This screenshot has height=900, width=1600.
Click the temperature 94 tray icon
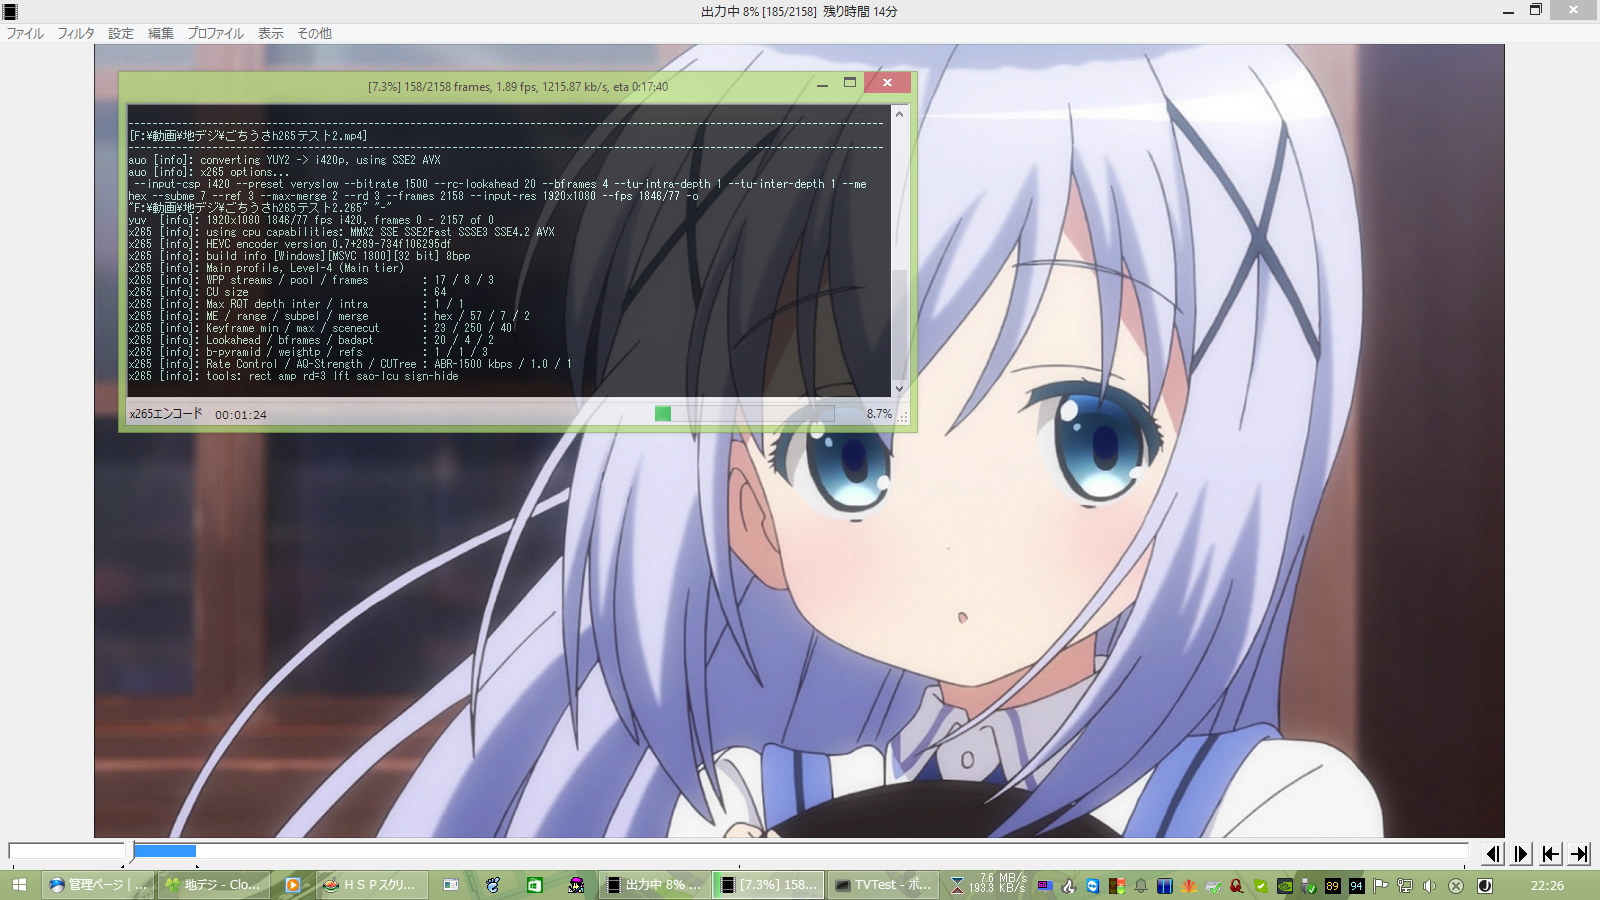point(1356,885)
